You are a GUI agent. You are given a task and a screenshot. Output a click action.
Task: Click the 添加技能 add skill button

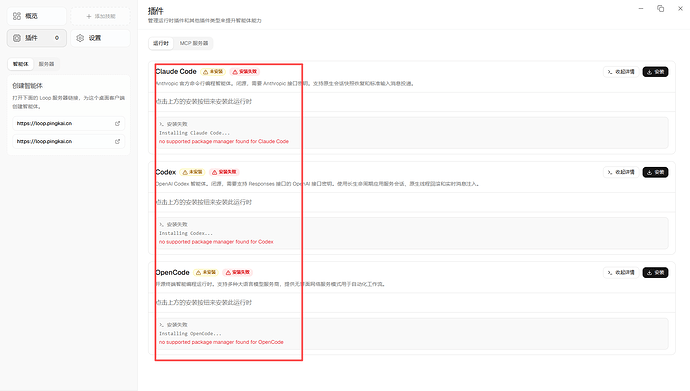click(x=100, y=16)
